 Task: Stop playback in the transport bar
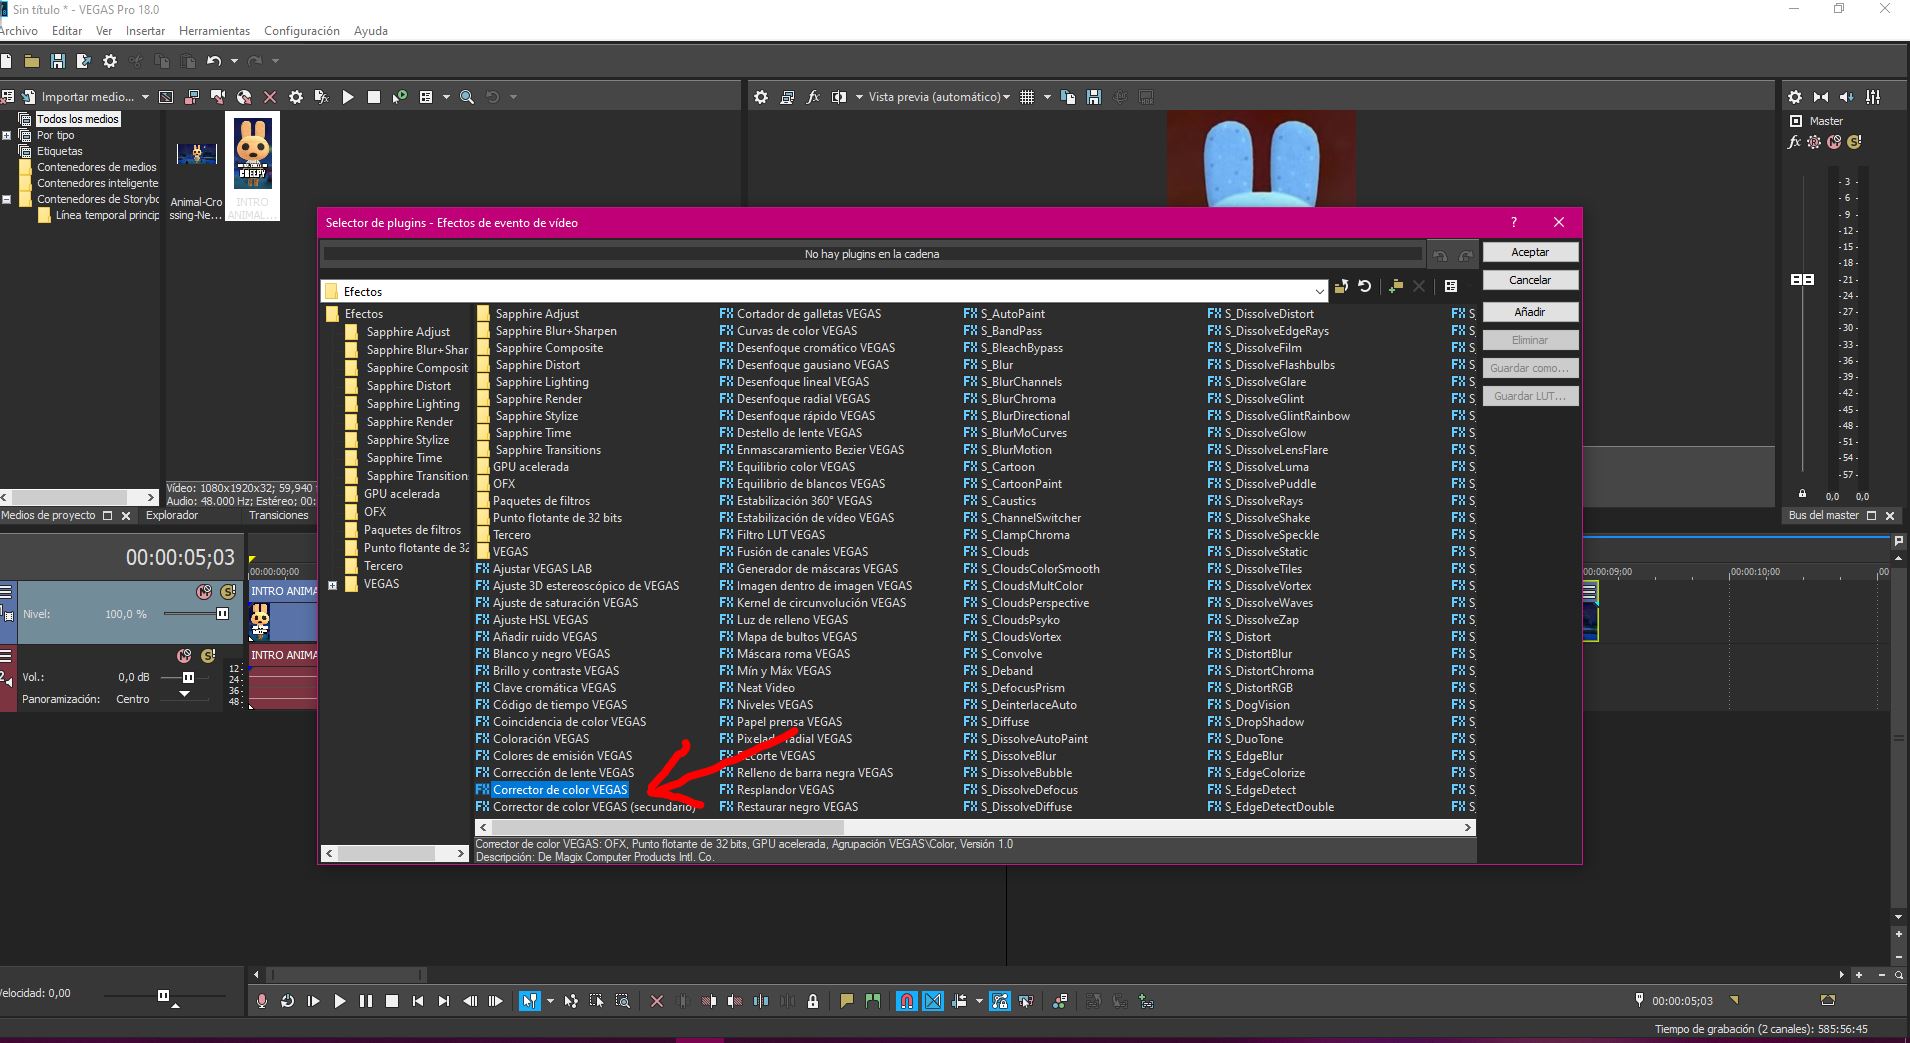(392, 1001)
